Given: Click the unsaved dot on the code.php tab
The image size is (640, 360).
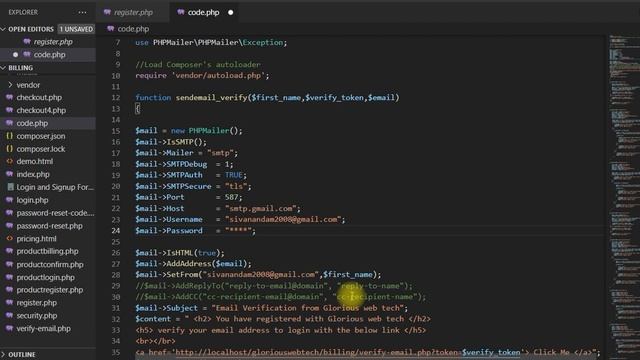Looking at the screenshot, I should tap(231, 12).
